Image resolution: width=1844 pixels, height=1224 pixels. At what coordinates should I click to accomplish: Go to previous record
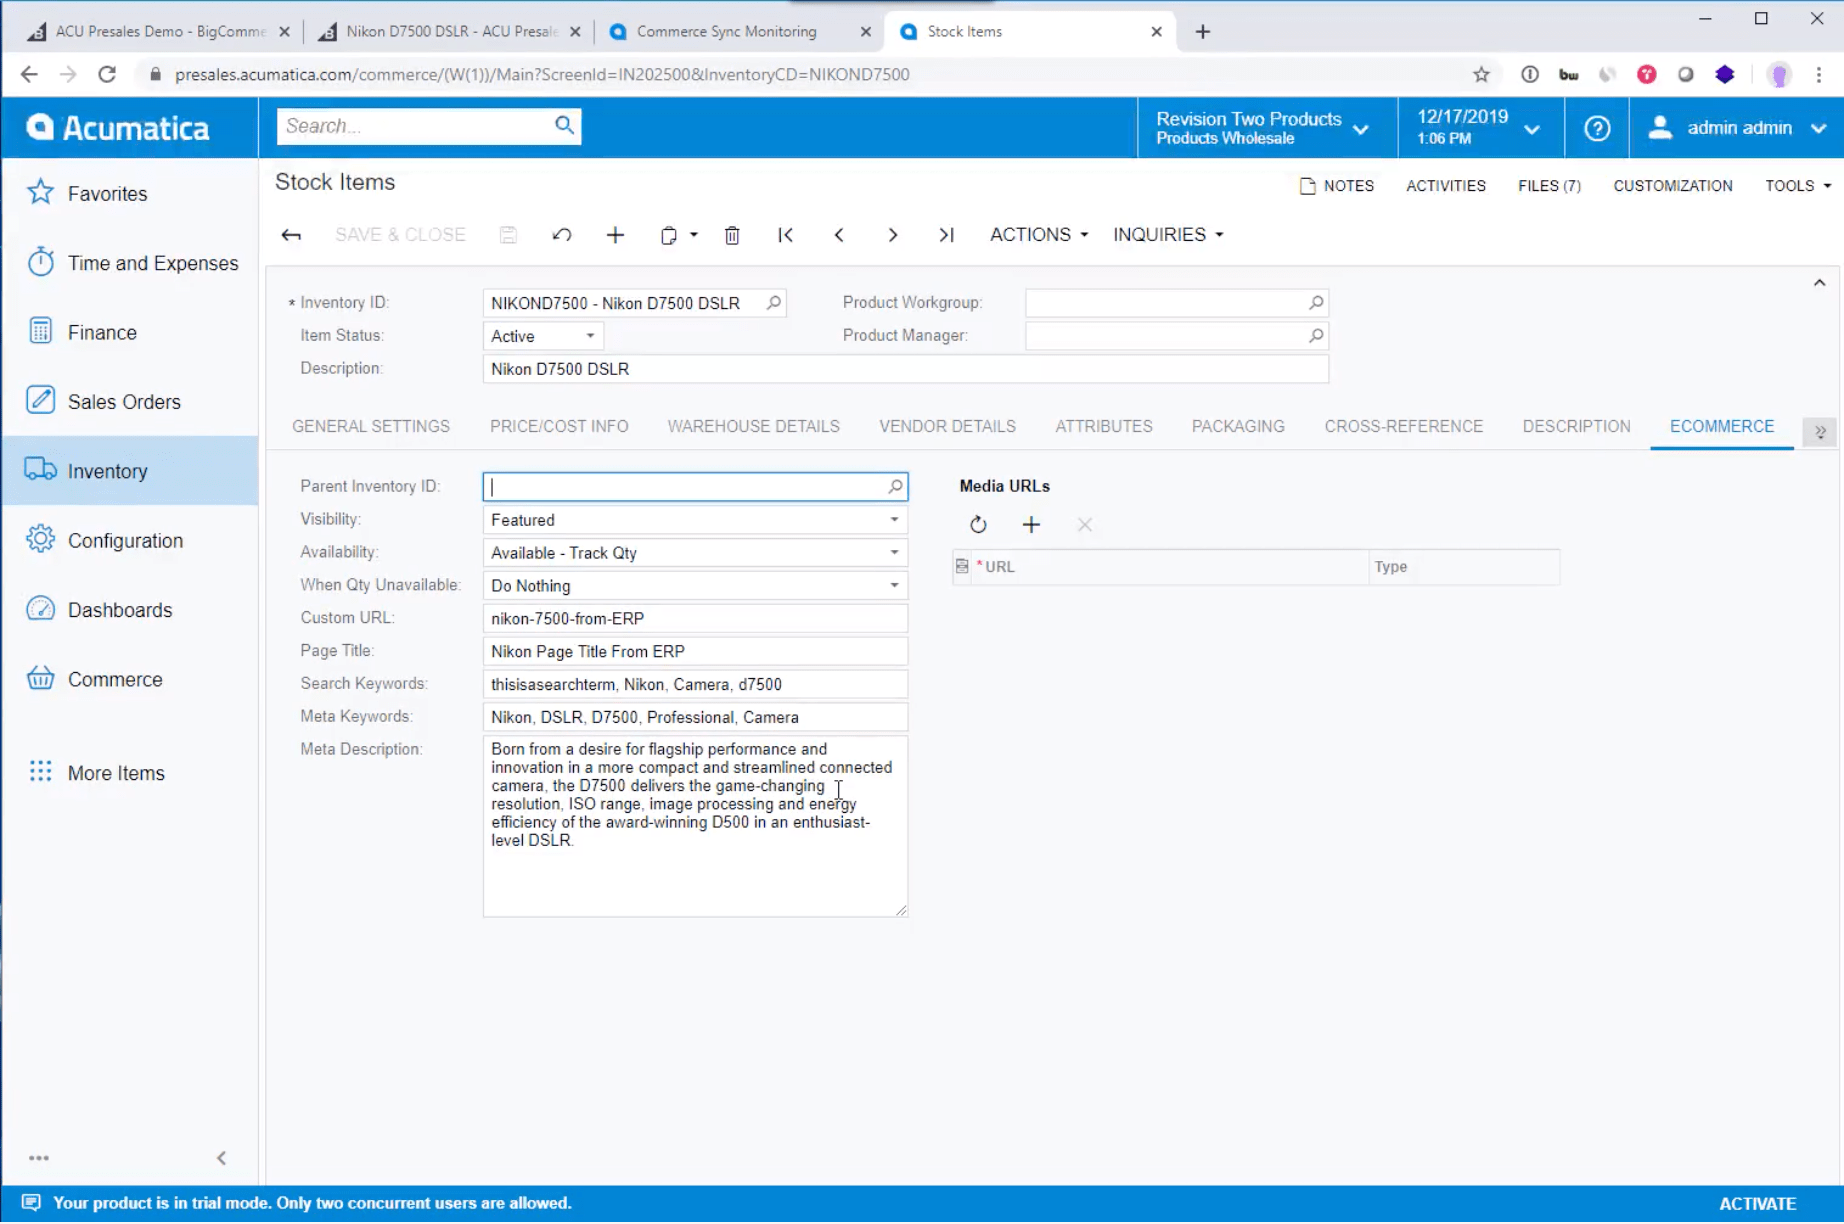(839, 235)
